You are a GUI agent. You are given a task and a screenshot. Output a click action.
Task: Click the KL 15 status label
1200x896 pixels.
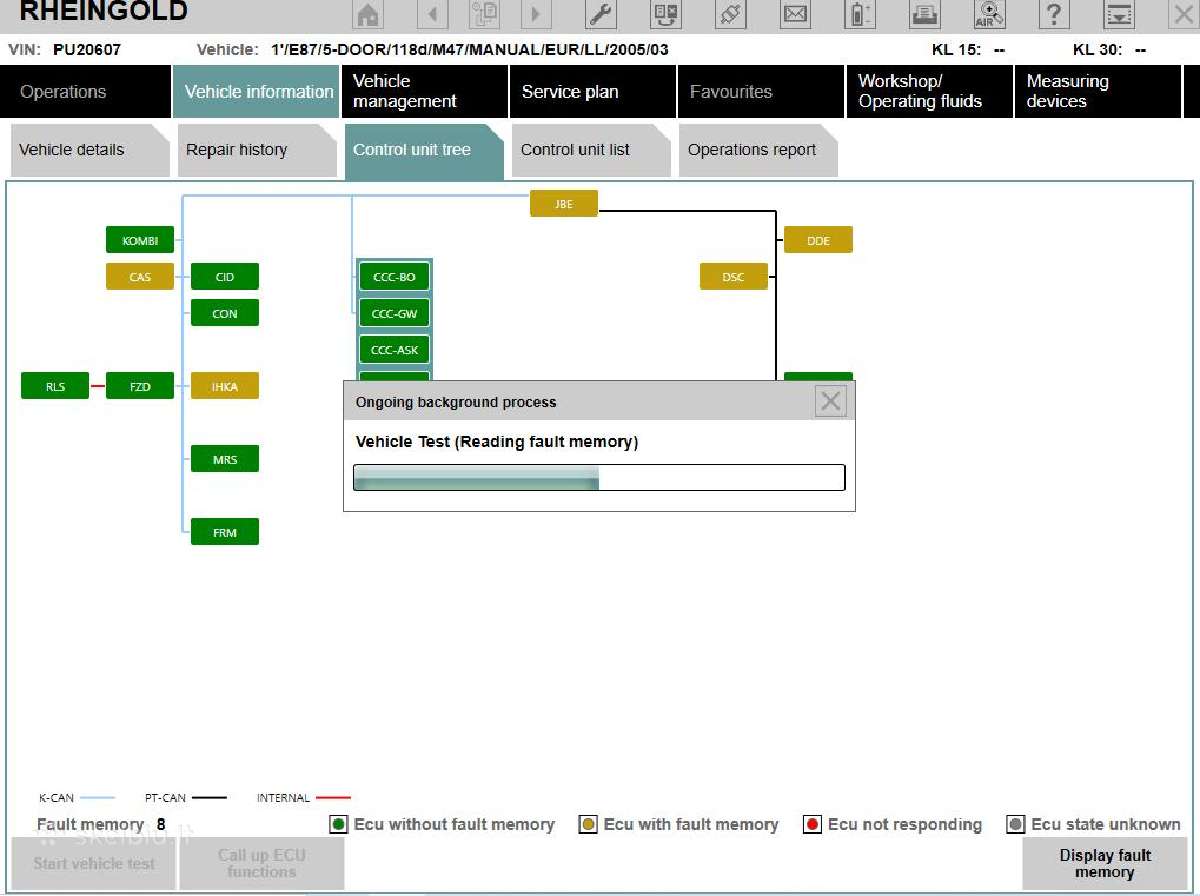click(956, 49)
